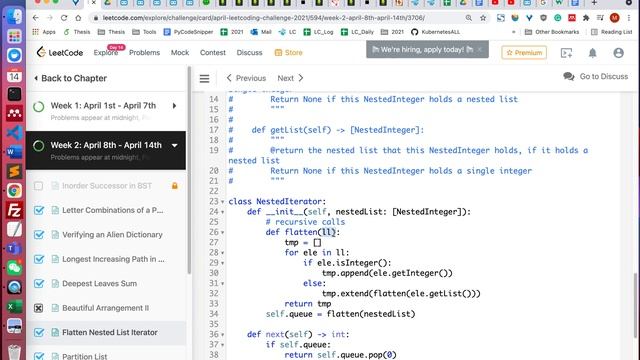
Task: Open Discuss in navigation
Action: (x=249, y=53)
